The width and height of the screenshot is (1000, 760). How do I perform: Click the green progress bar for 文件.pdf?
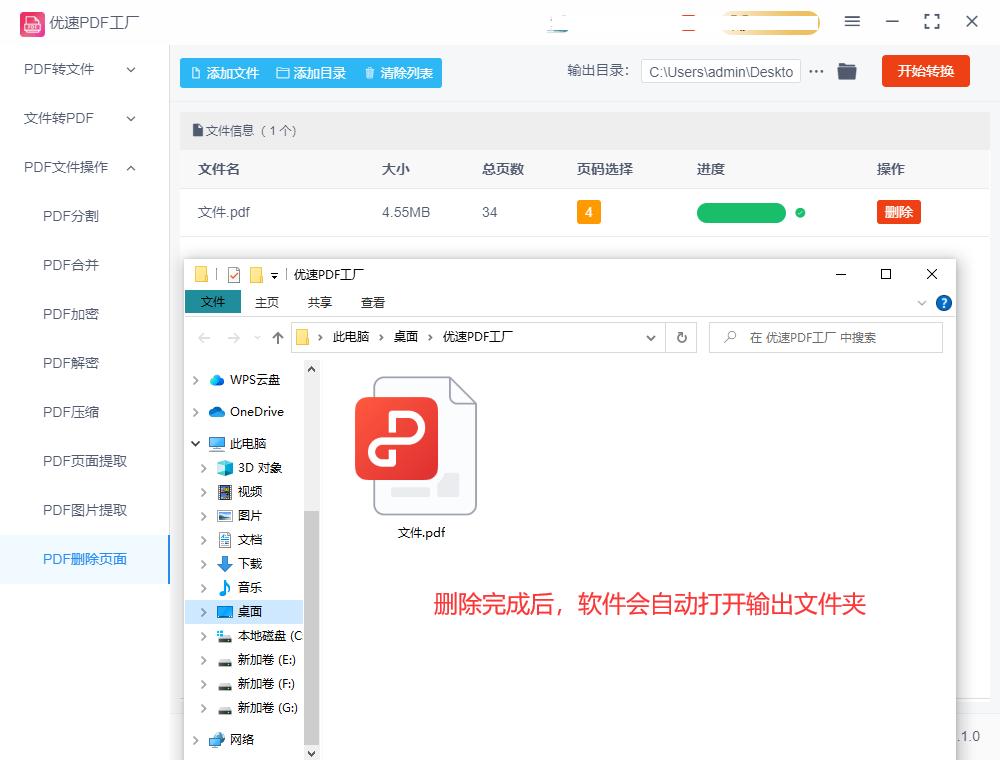pos(741,213)
